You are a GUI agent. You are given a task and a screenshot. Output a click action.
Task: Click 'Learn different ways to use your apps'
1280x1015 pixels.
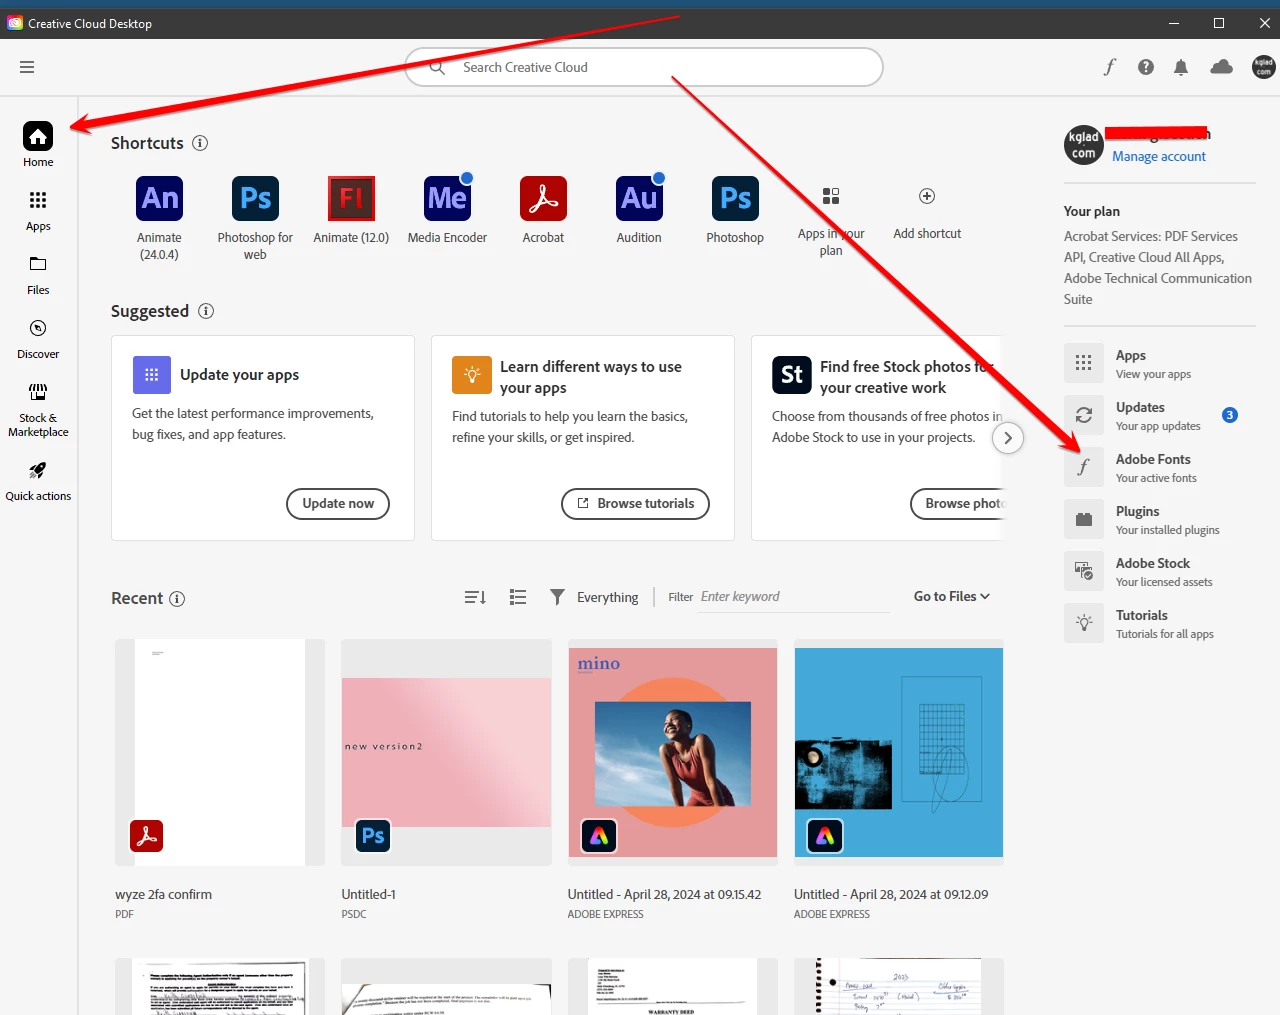(x=591, y=377)
